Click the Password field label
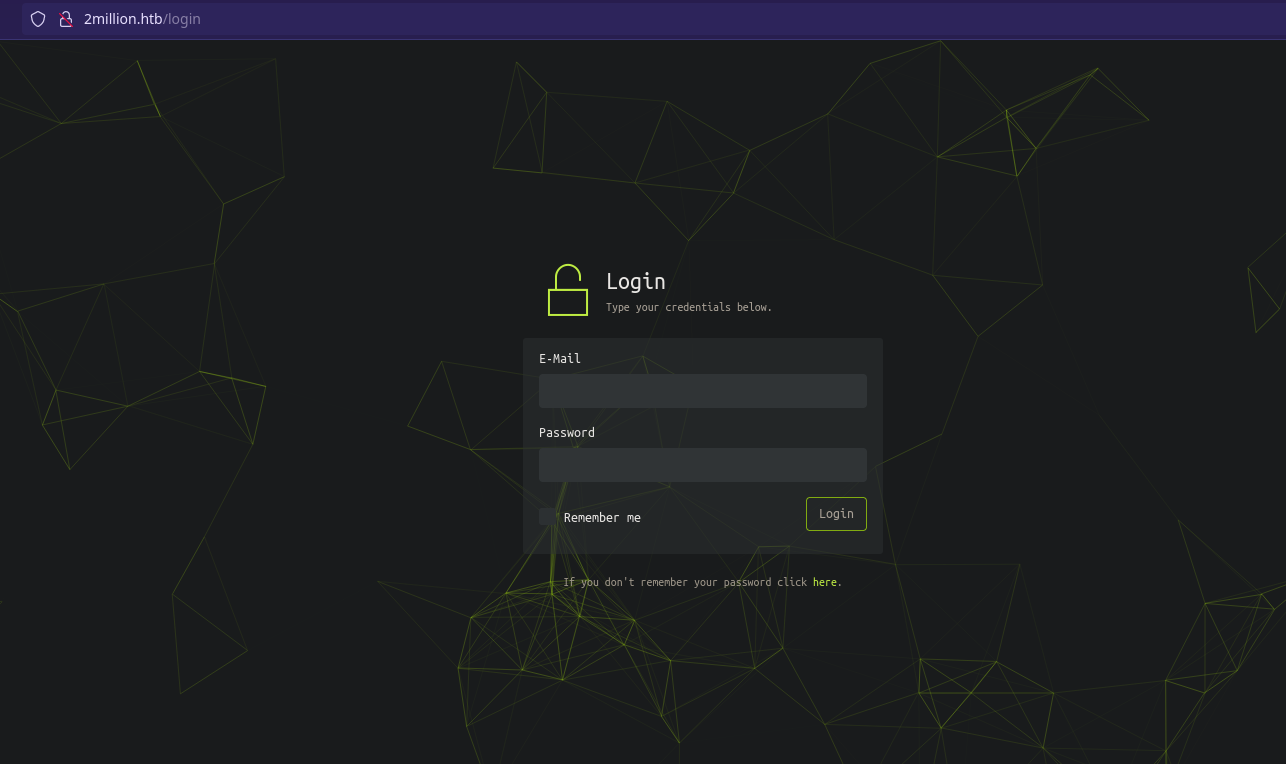Viewport: 1286px width, 764px height. [x=566, y=433]
